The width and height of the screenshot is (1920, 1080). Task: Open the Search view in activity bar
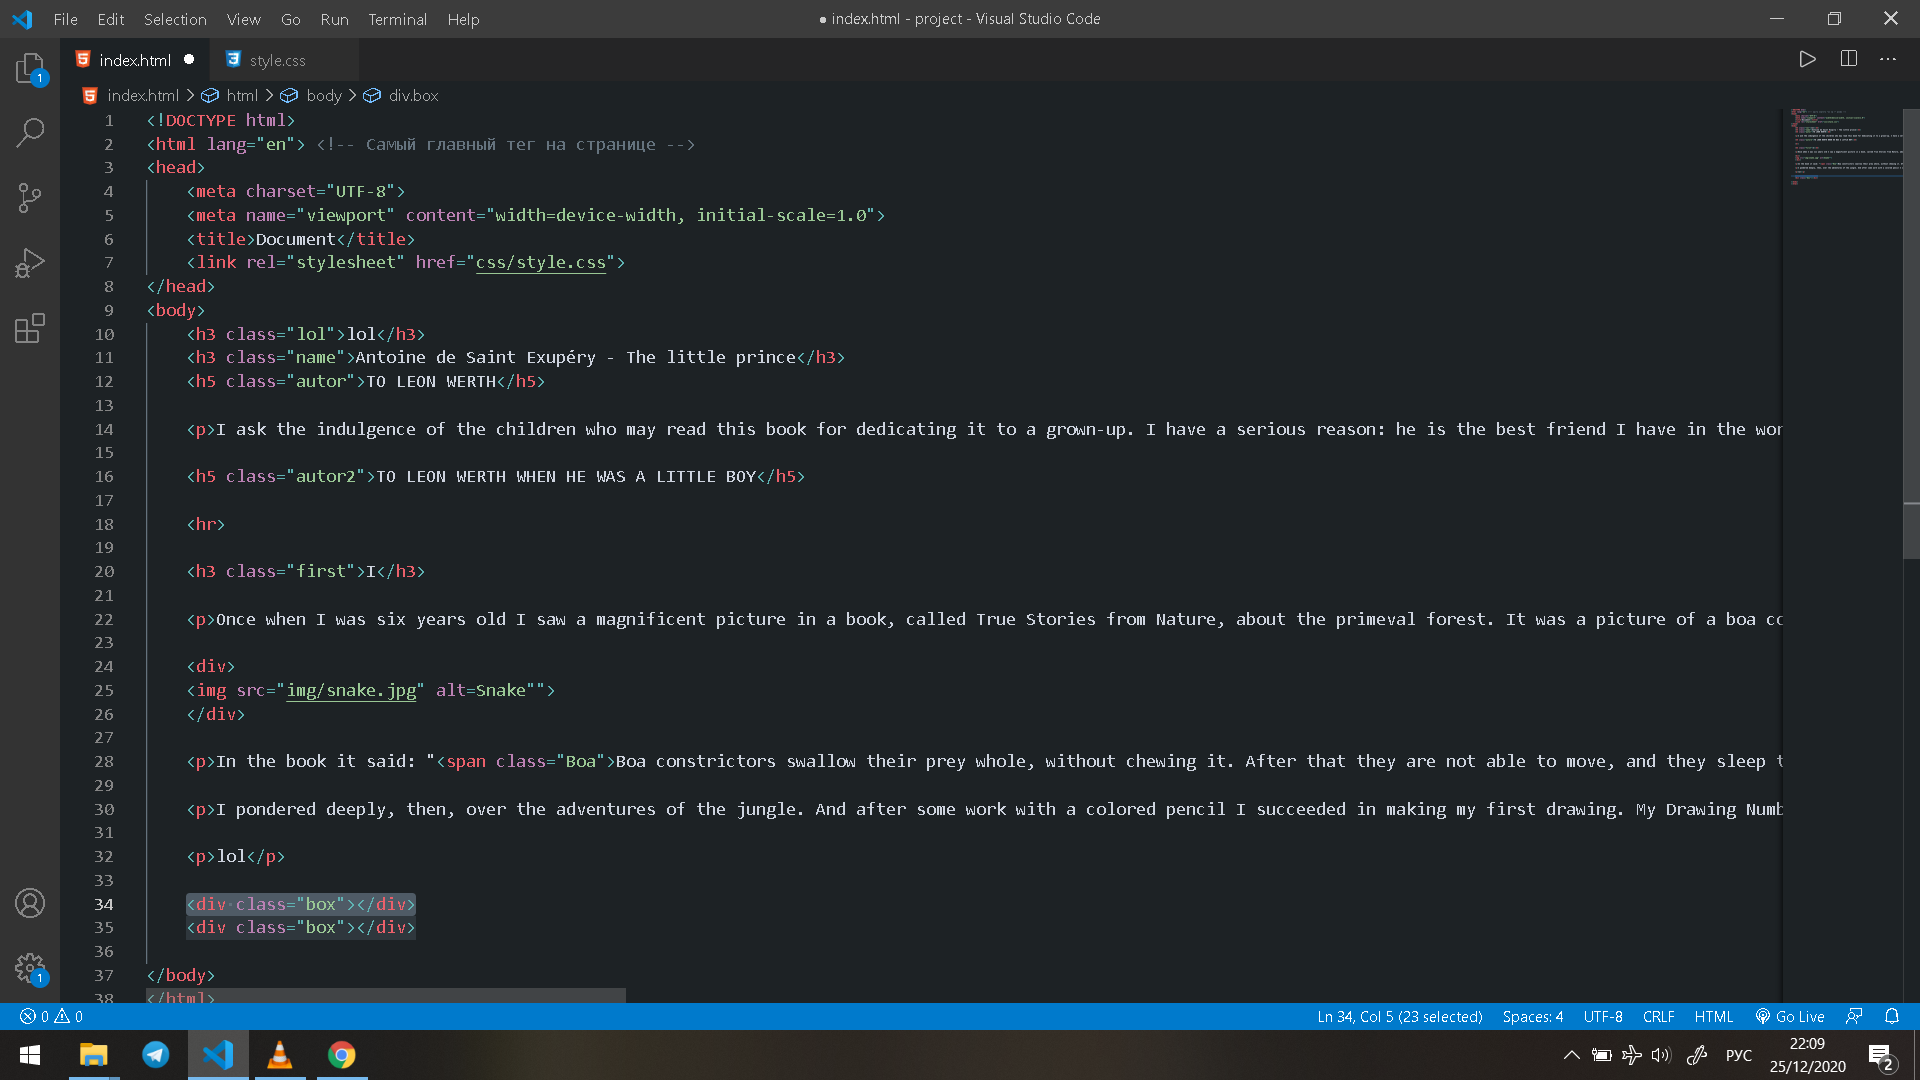click(x=30, y=132)
